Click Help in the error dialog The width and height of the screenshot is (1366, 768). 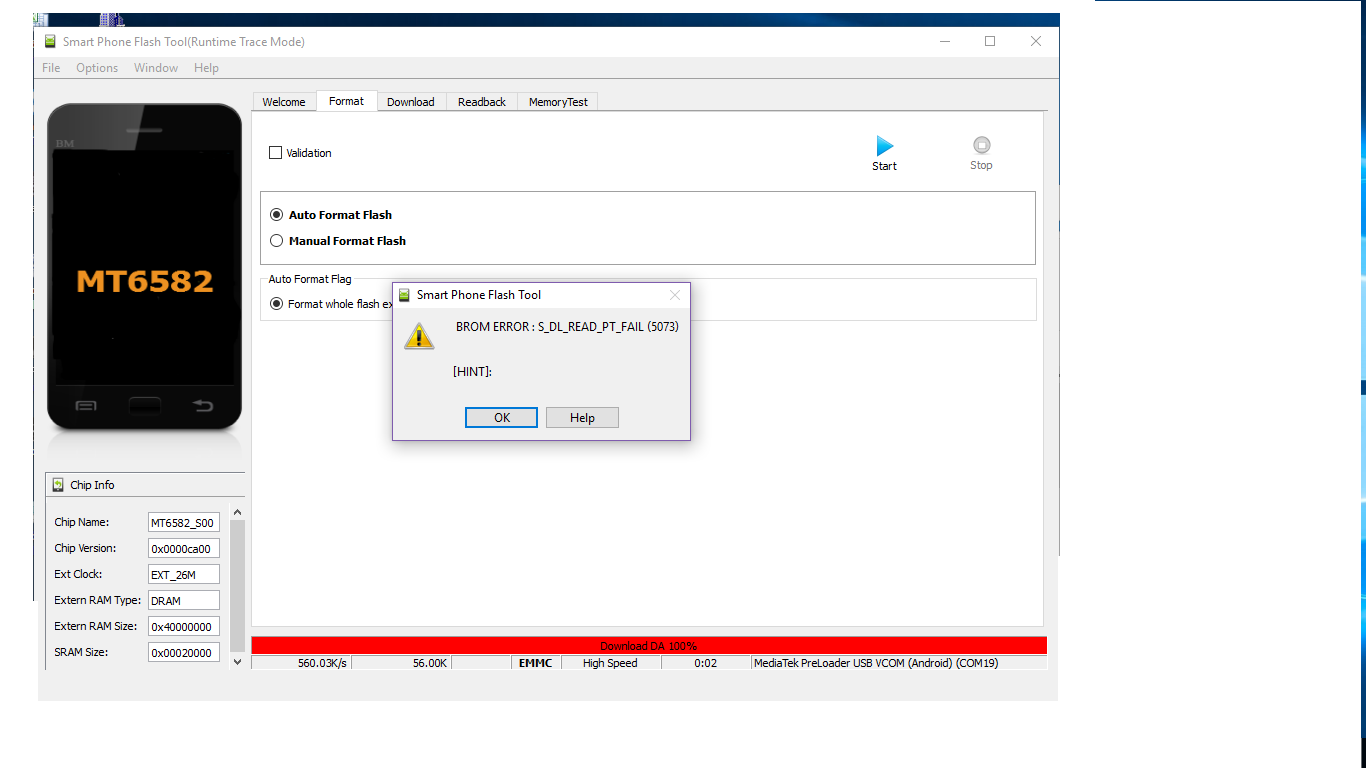582,418
